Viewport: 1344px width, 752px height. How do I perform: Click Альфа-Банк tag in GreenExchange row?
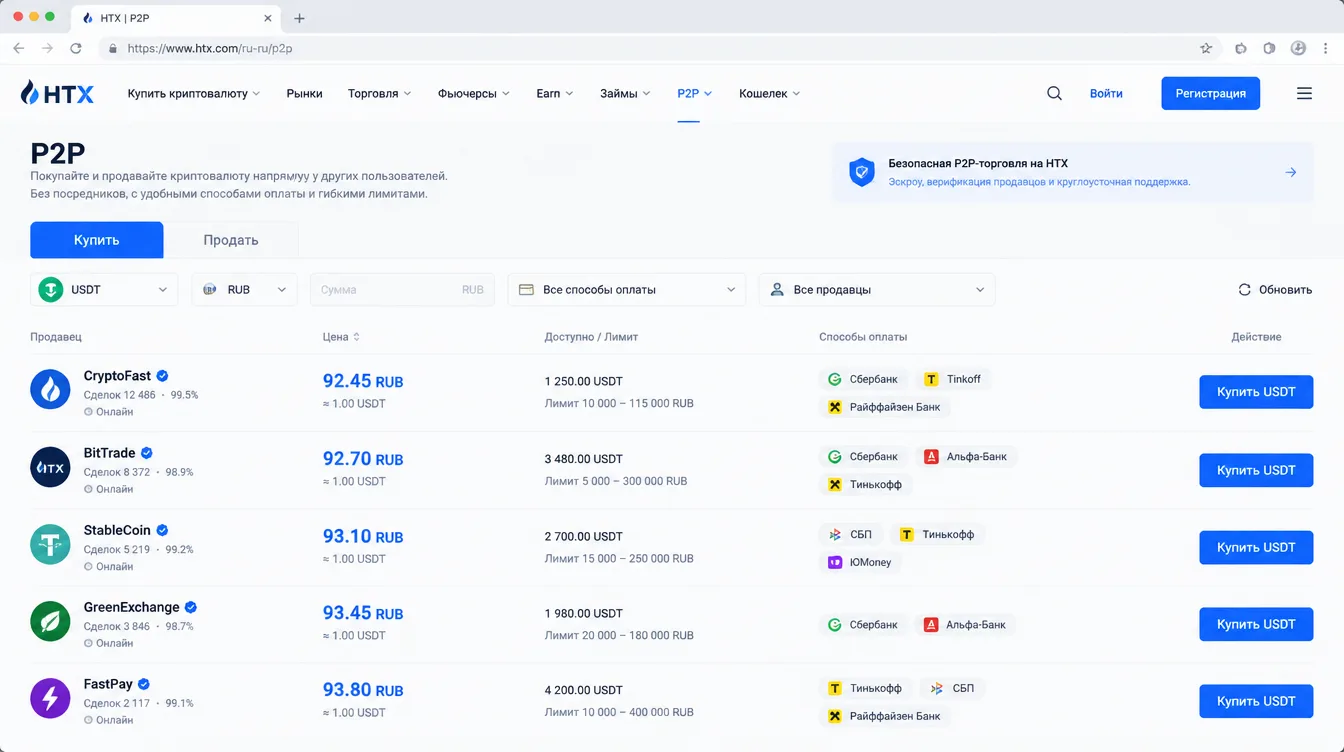click(966, 624)
